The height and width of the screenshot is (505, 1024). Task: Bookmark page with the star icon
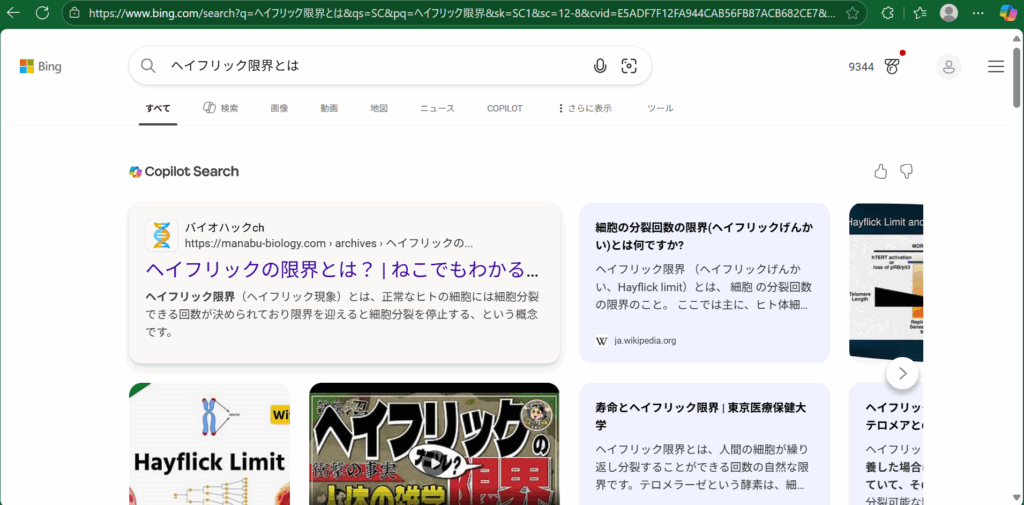click(852, 13)
